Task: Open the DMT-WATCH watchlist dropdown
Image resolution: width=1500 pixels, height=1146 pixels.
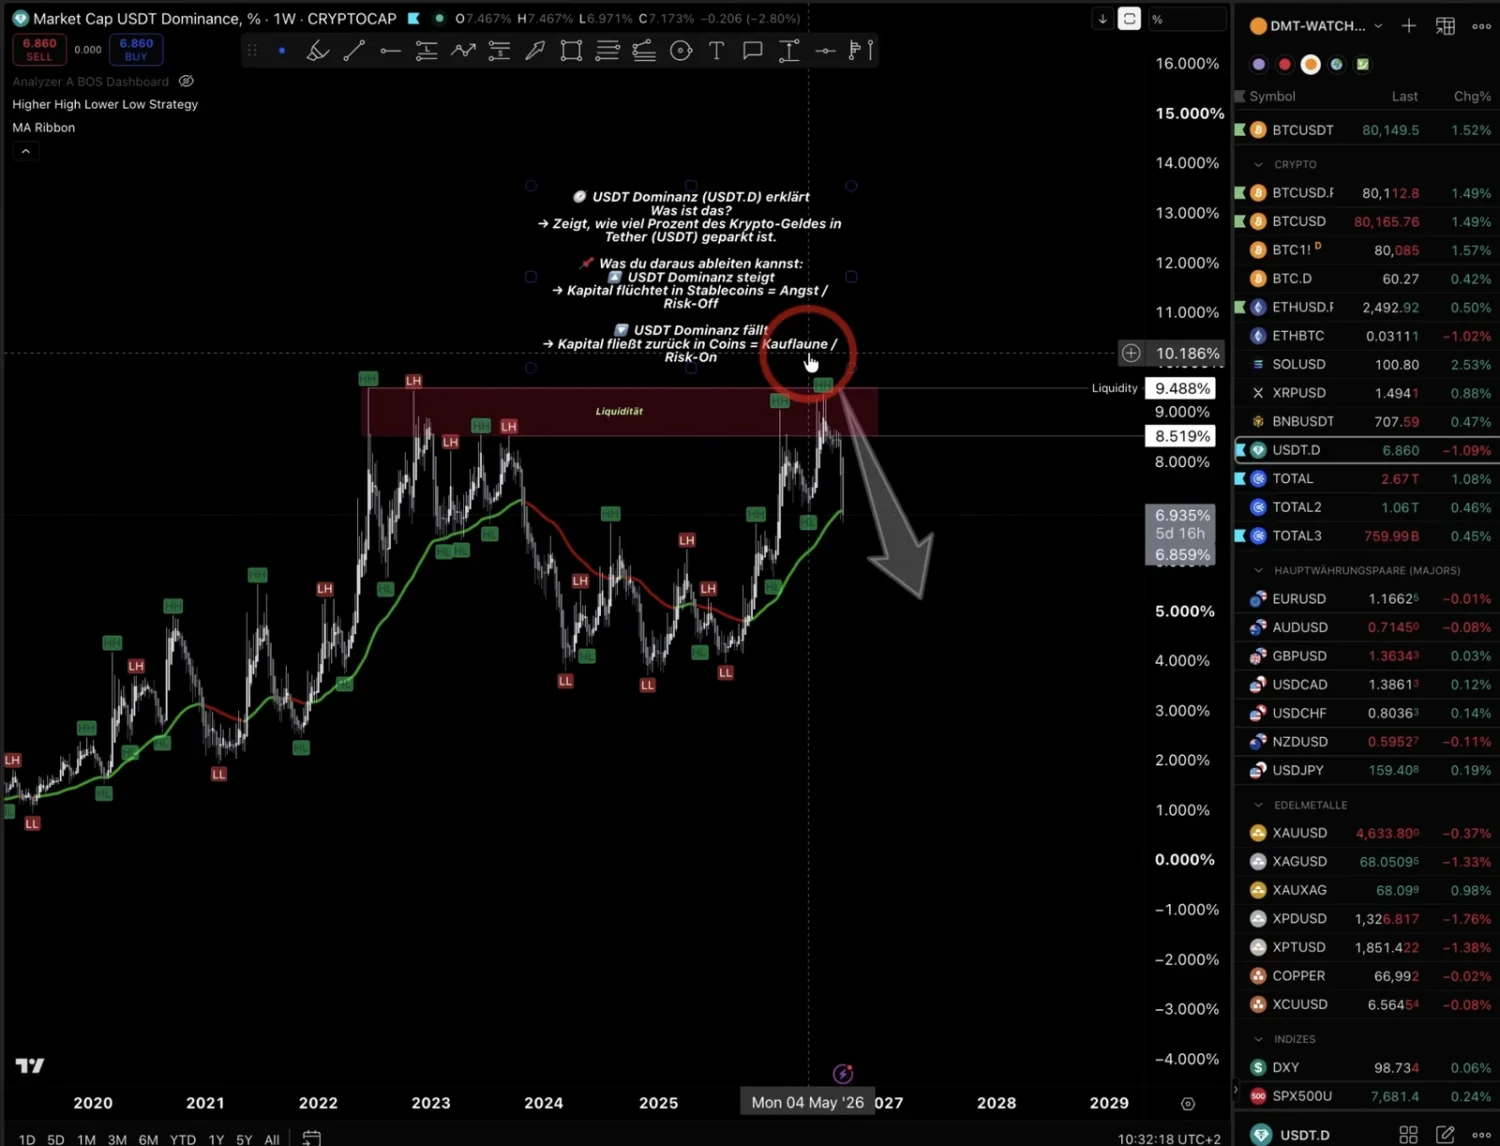Action: 1378,26
